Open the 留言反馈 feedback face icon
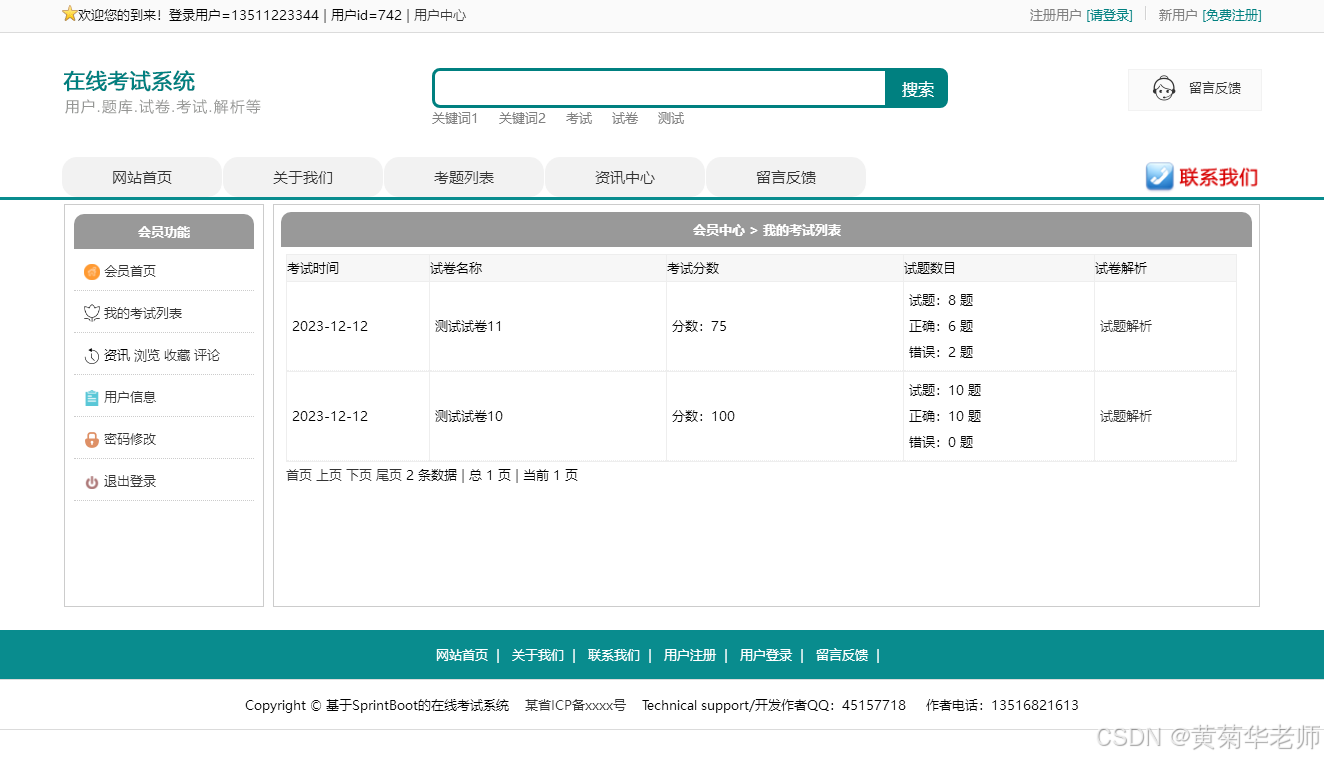Viewport: 1324px width, 759px height. tap(1163, 88)
